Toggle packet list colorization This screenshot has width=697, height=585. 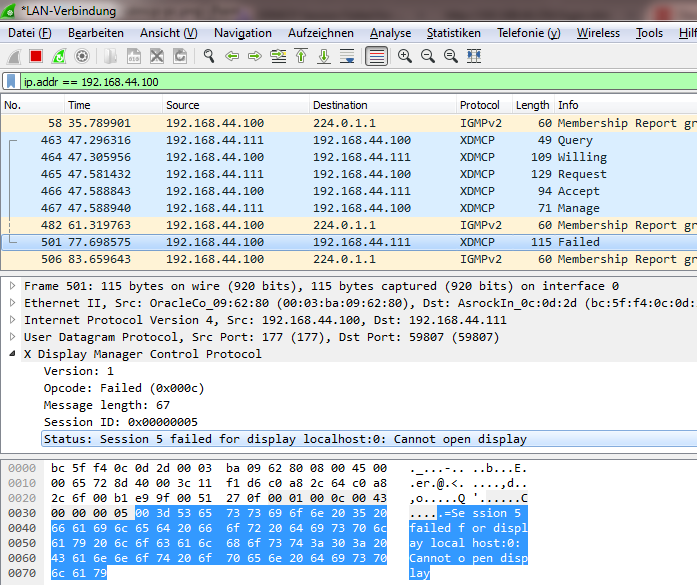pyautogui.click(x=377, y=56)
